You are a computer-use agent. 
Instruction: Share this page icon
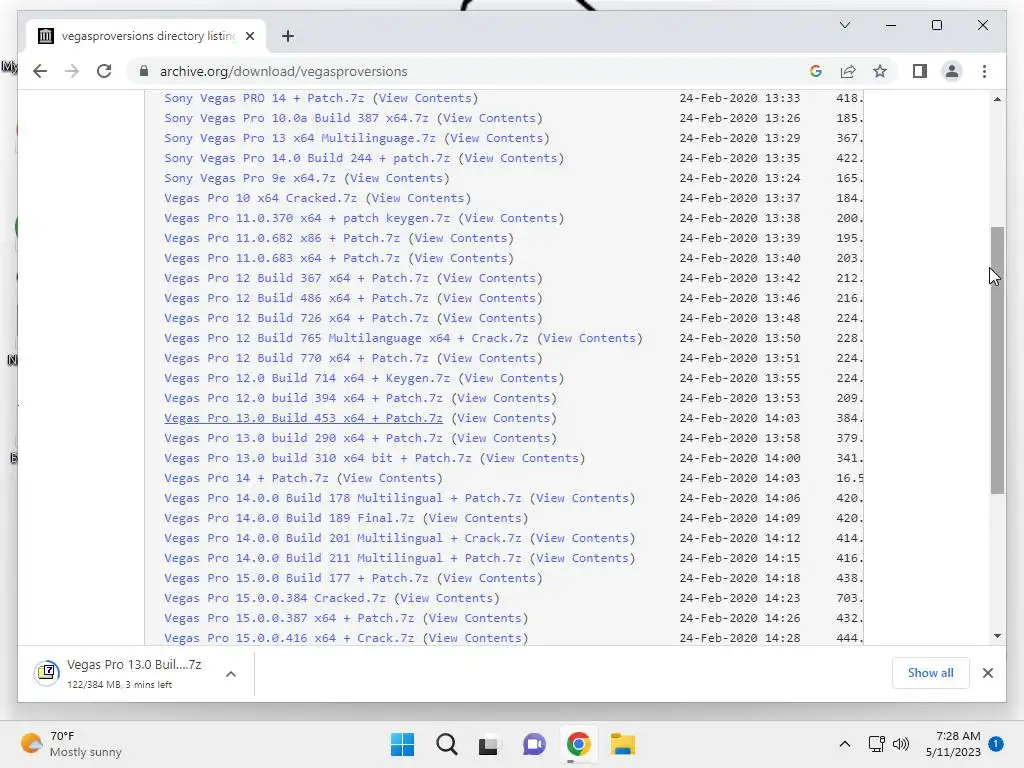tap(848, 71)
